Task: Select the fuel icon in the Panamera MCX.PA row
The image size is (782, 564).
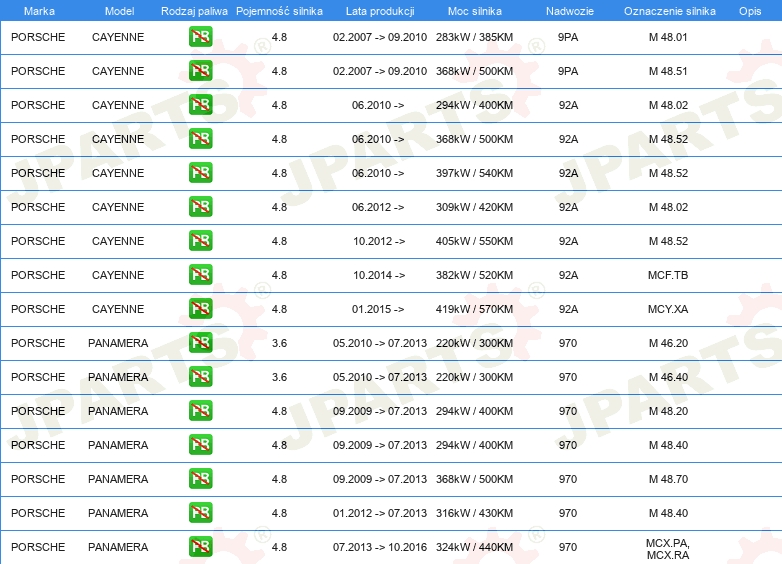Action: [x=200, y=547]
